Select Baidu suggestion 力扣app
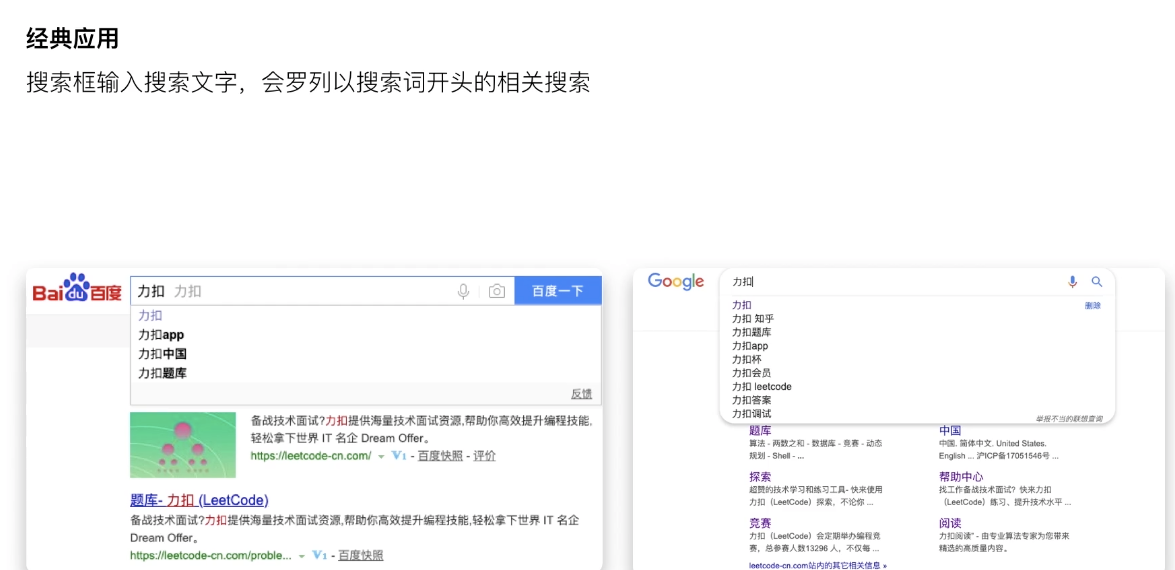The image size is (1175, 570). 161,335
